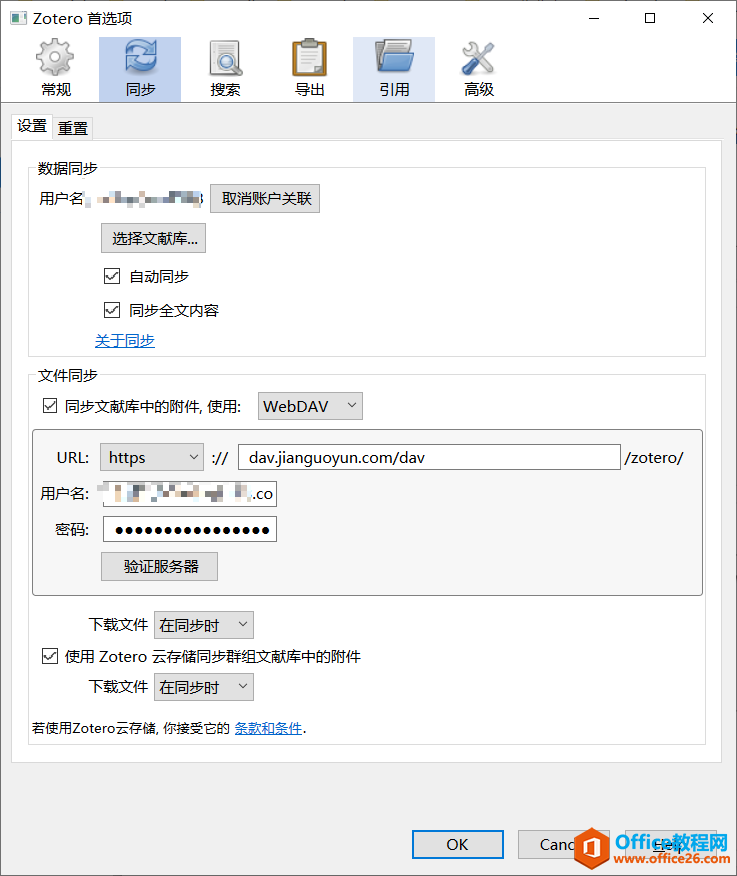Switch to the 重置 tab
Screen dimensions: 737x876
[73, 128]
